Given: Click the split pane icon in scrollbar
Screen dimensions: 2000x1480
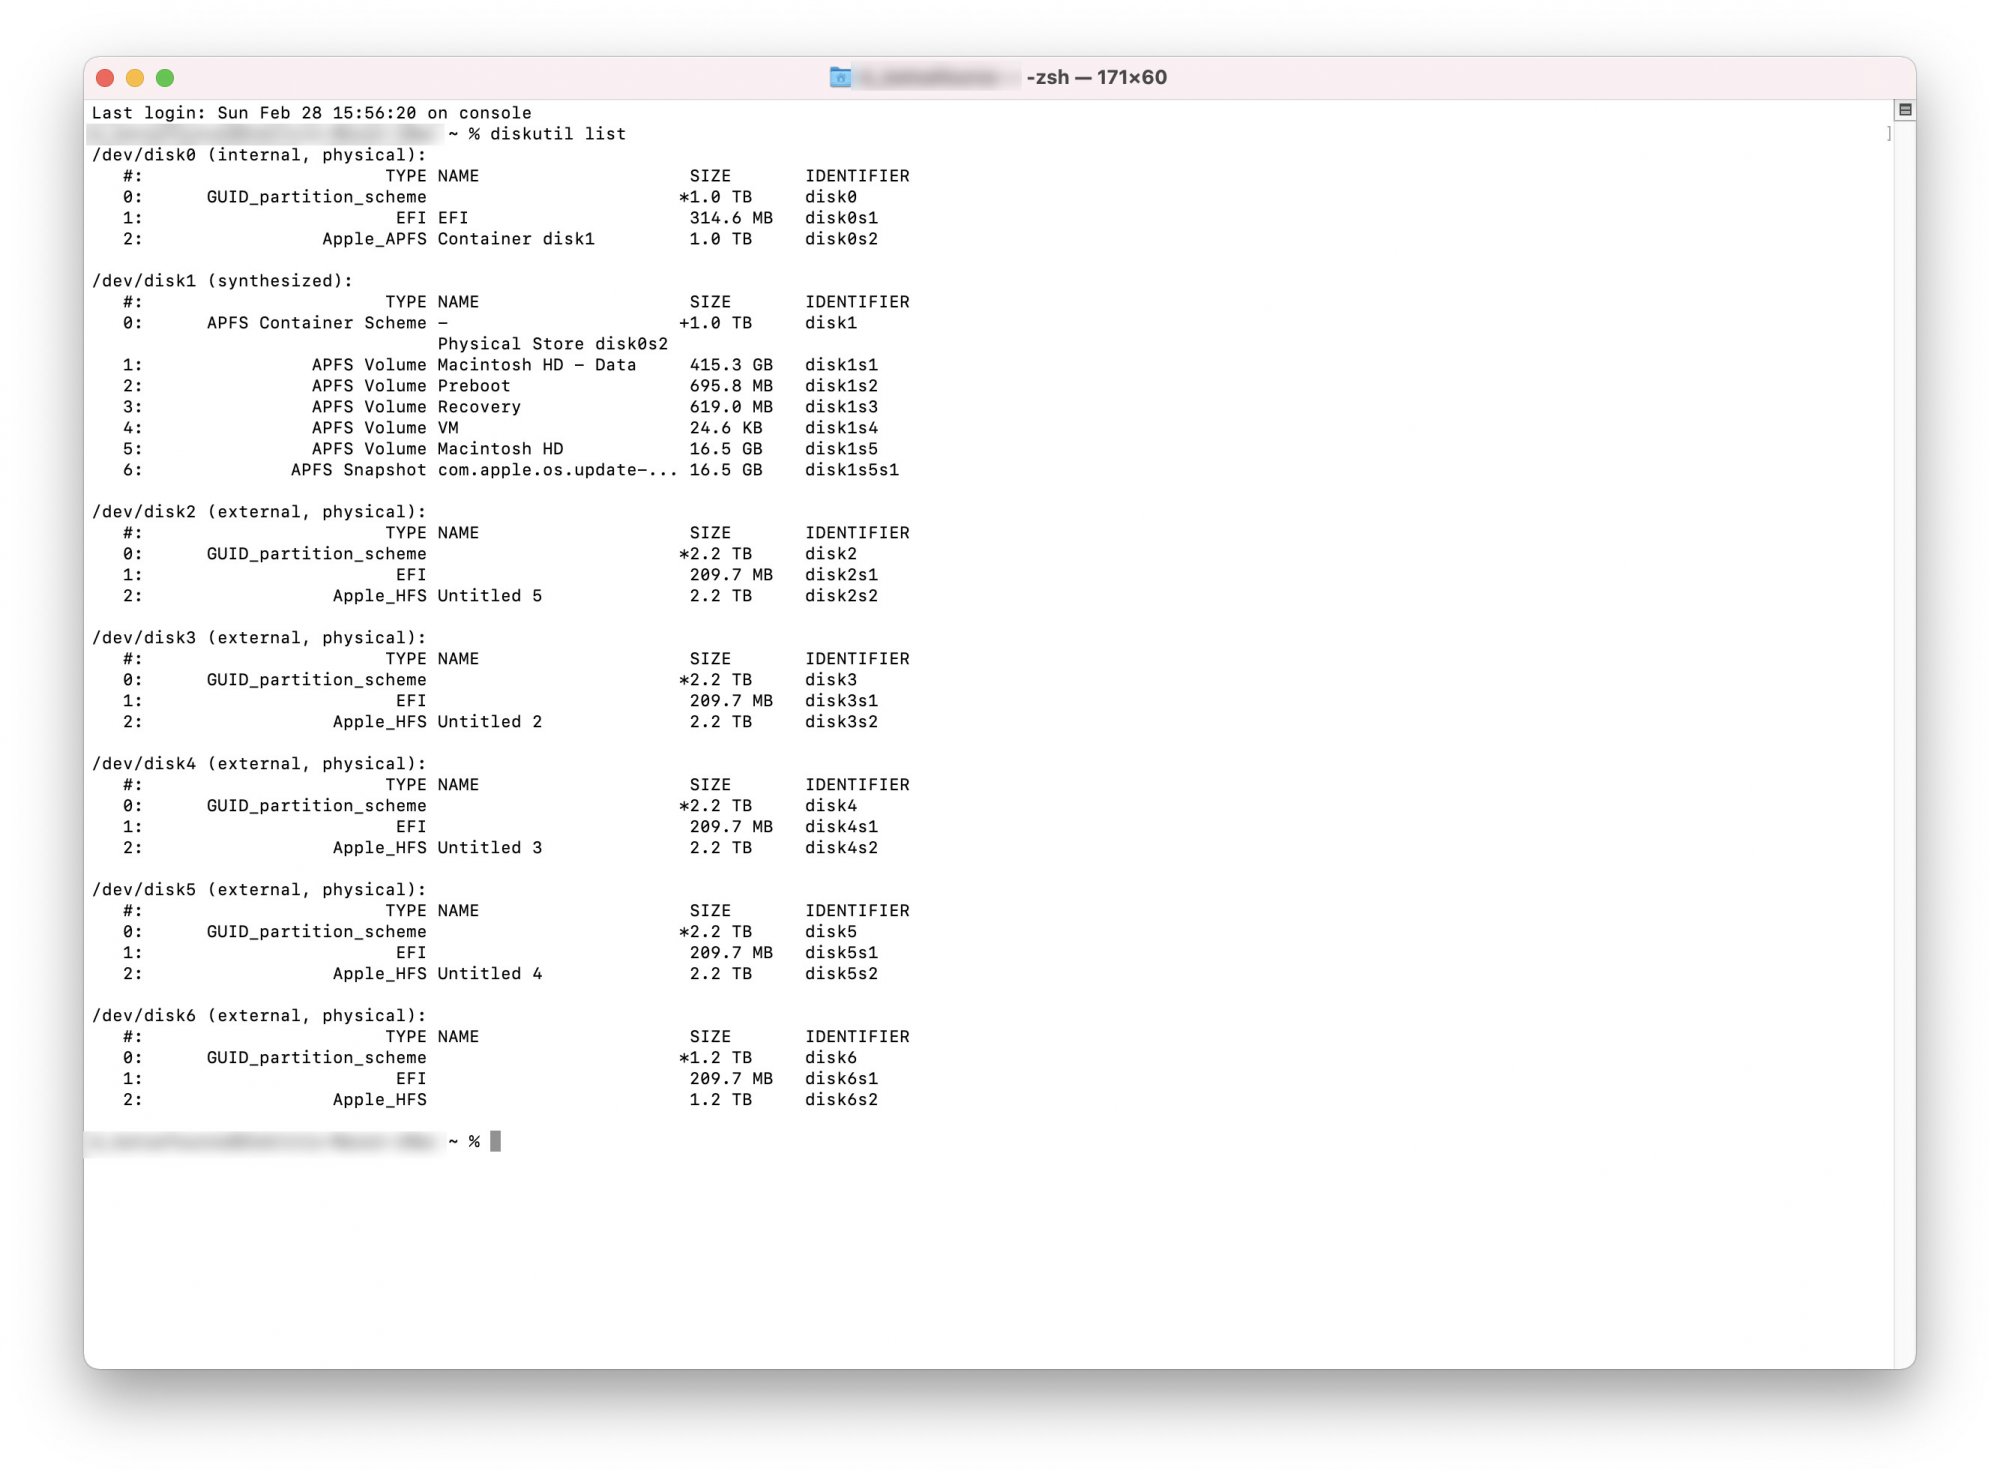Looking at the screenshot, I should click(1904, 110).
